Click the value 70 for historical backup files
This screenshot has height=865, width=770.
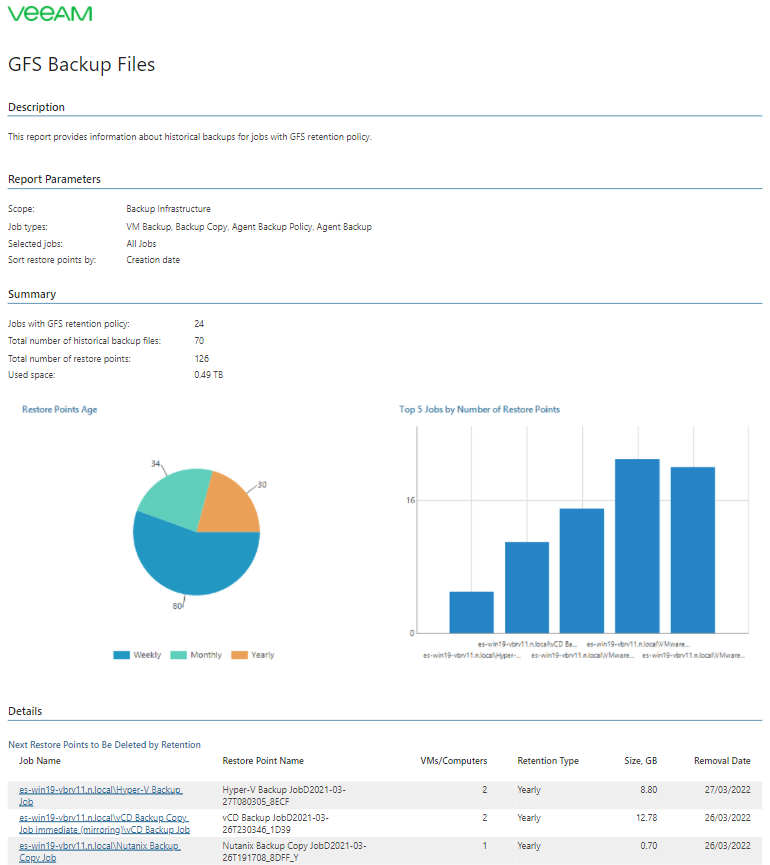[199, 341]
